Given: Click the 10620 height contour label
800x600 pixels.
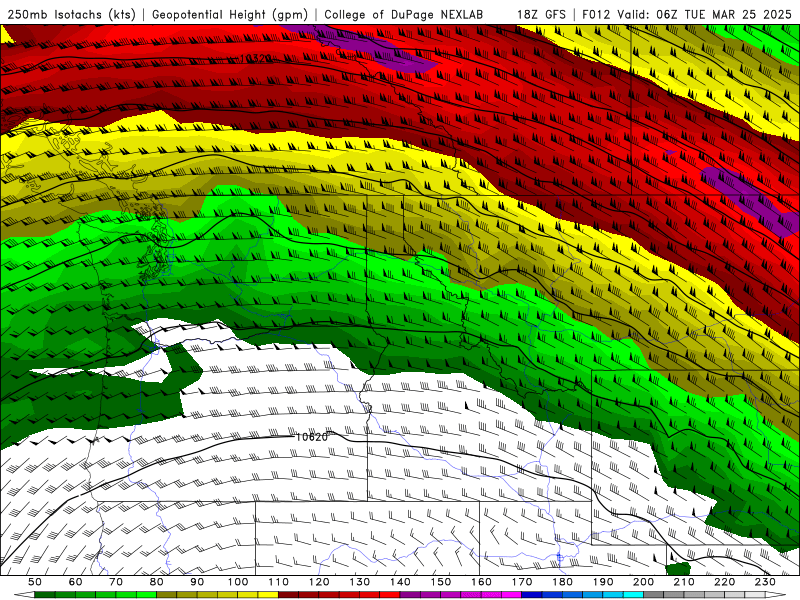Looking at the screenshot, I should [311, 437].
